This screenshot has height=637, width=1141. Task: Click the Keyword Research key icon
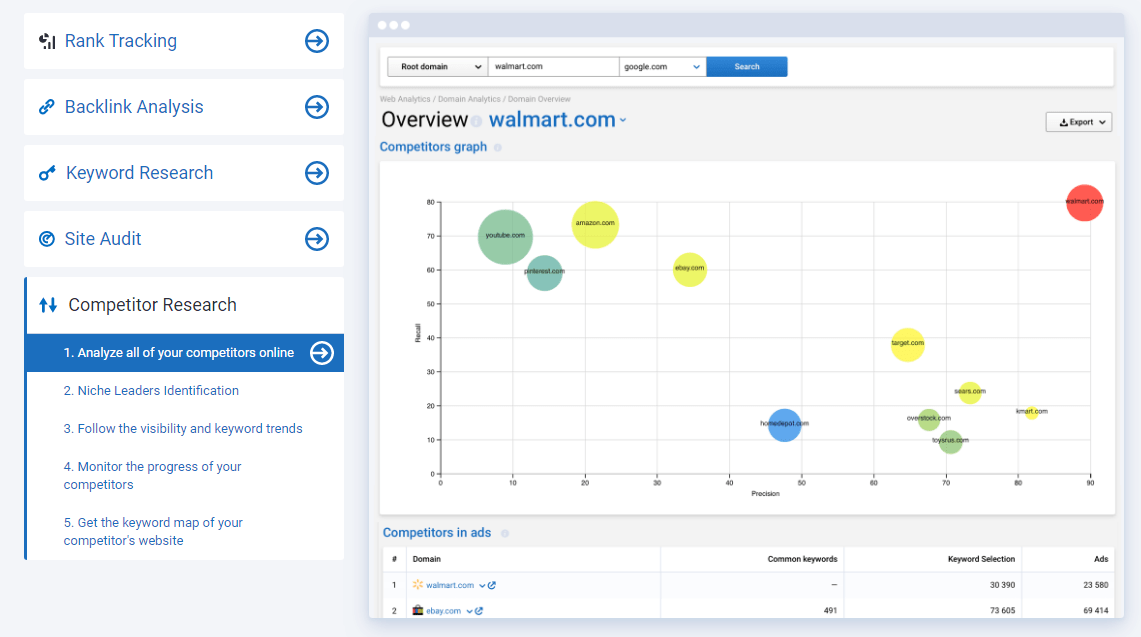coord(47,173)
